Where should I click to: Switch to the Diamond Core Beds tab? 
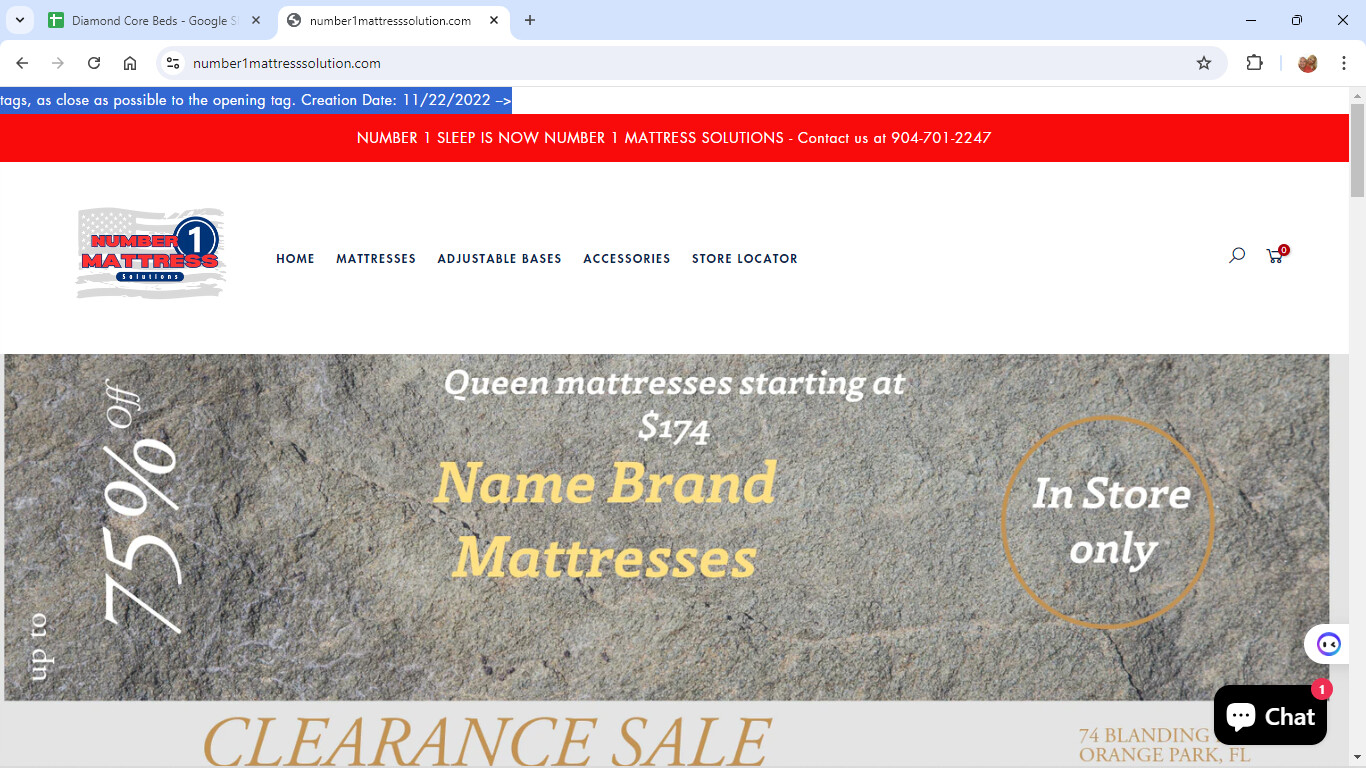[x=155, y=20]
